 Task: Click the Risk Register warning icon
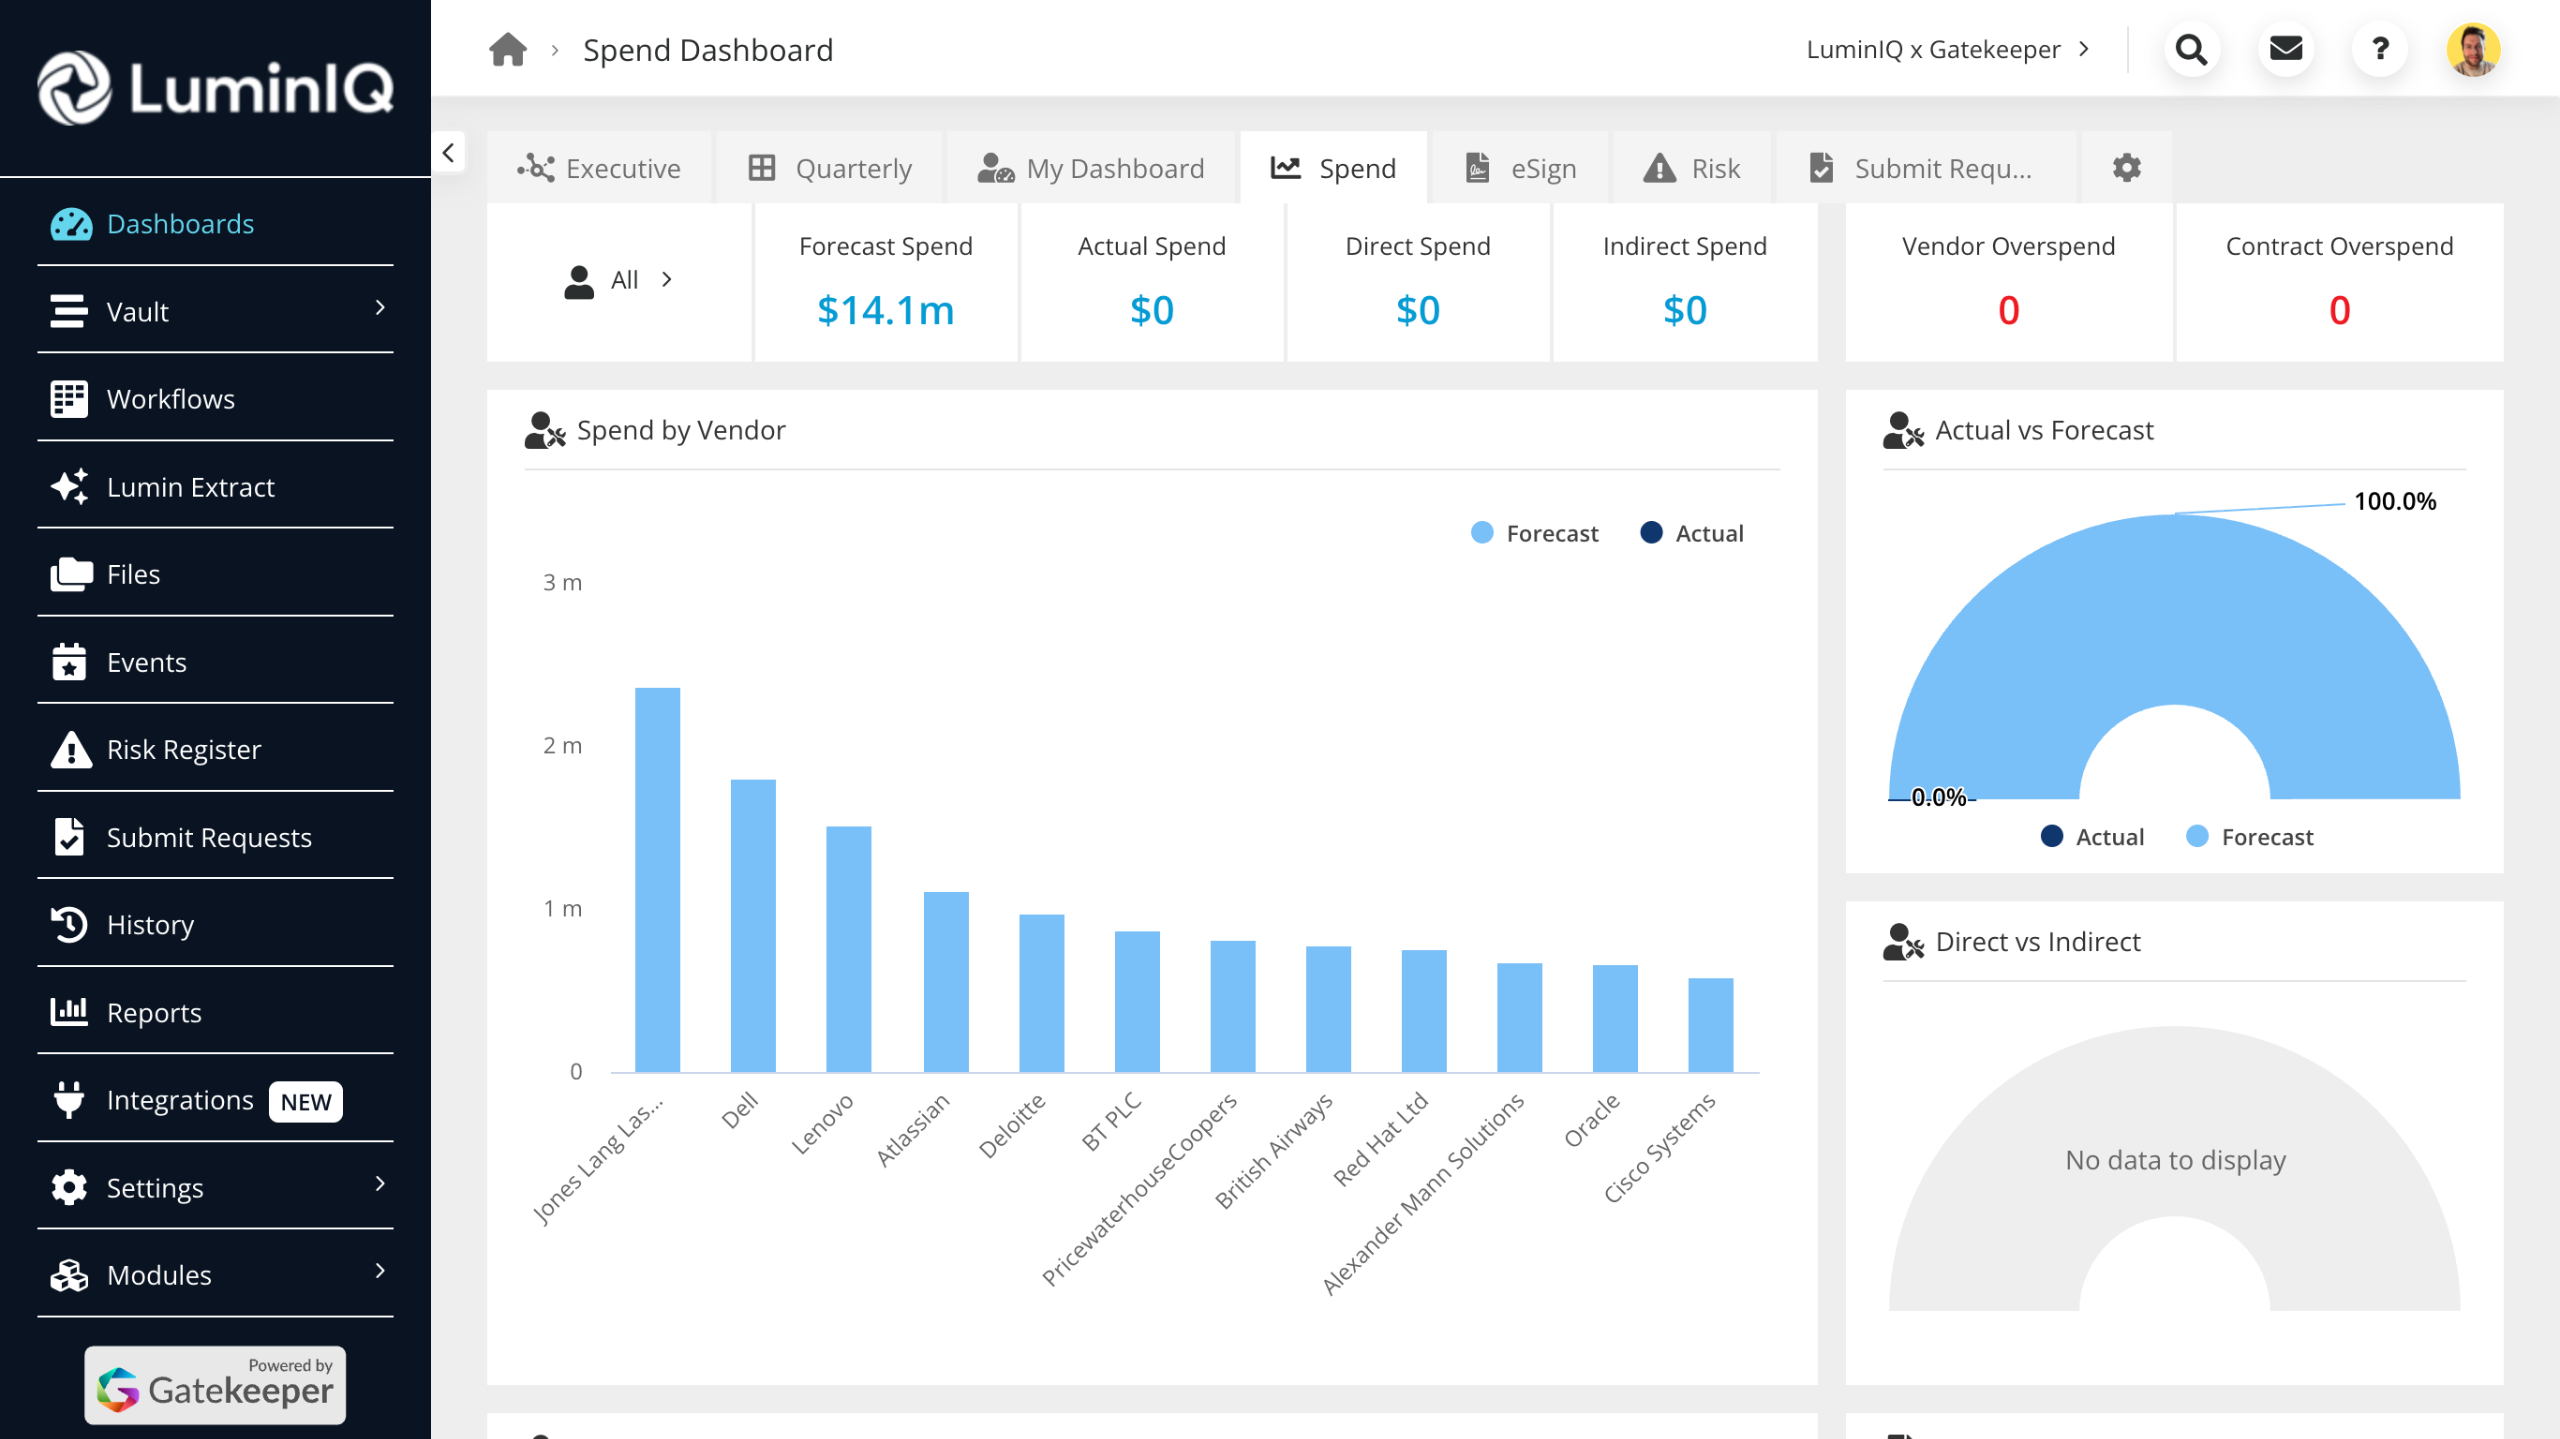[x=70, y=750]
